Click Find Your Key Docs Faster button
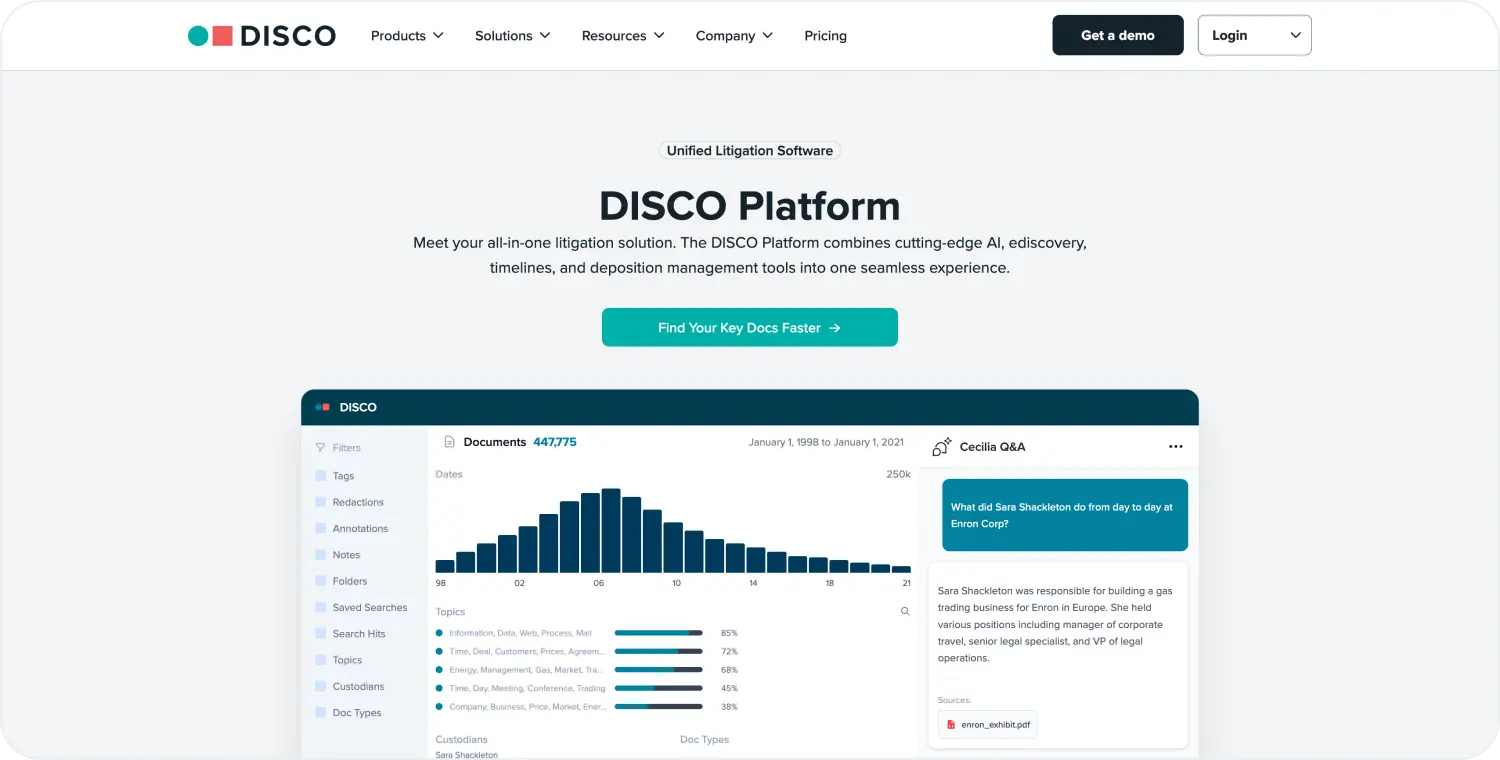Image resolution: width=1500 pixels, height=760 pixels. pyautogui.click(x=750, y=327)
